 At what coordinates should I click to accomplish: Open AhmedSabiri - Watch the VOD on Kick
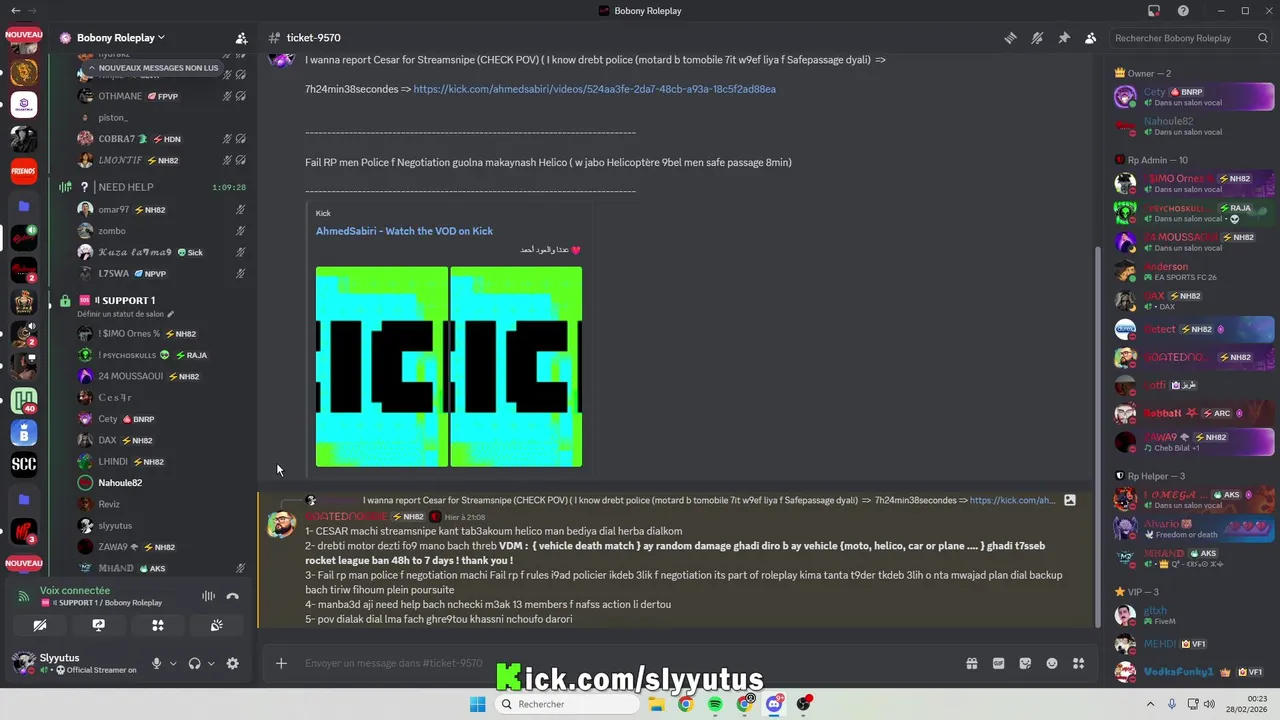(x=404, y=231)
